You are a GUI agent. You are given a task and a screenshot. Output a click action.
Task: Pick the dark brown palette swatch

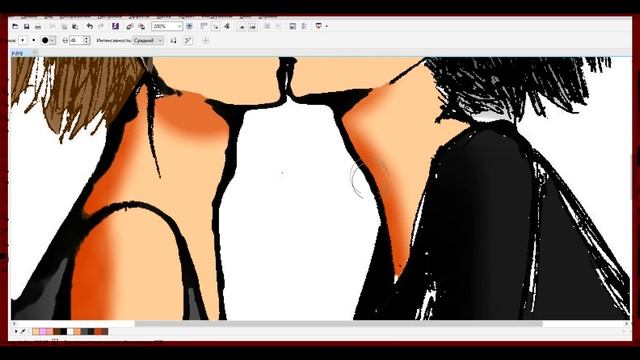[x=57, y=331]
